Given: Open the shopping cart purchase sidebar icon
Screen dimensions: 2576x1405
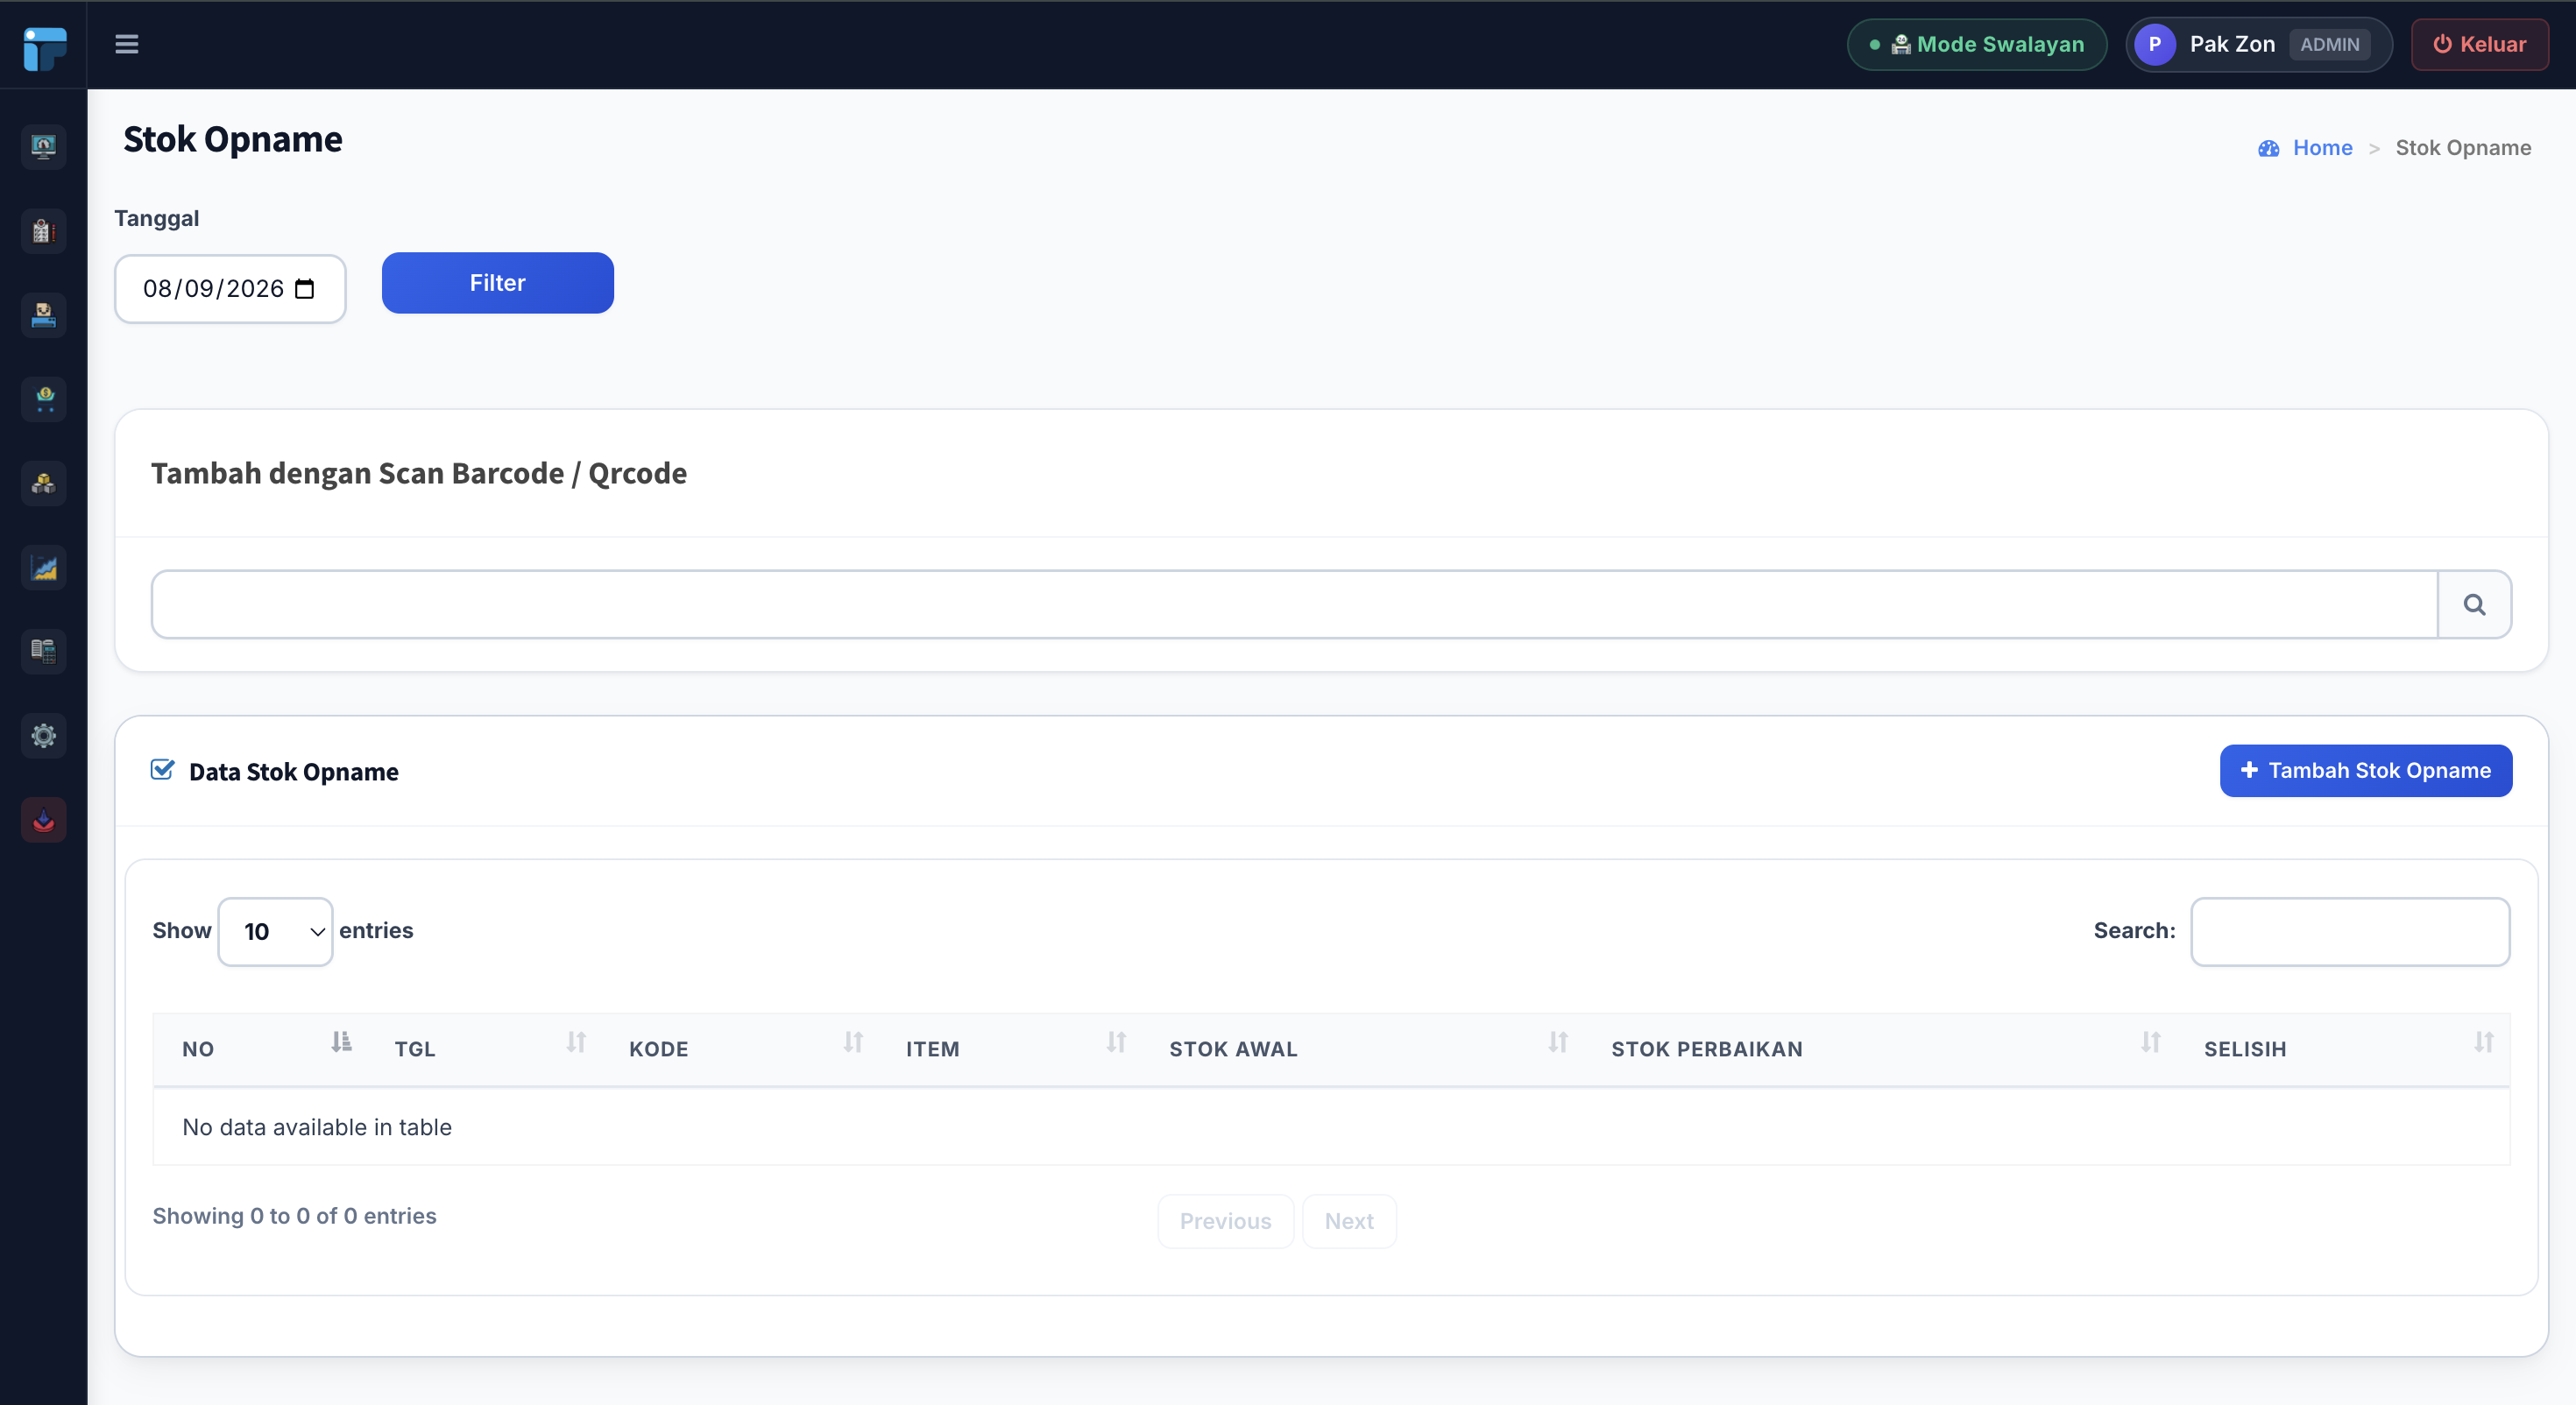Looking at the screenshot, I should tap(43, 399).
